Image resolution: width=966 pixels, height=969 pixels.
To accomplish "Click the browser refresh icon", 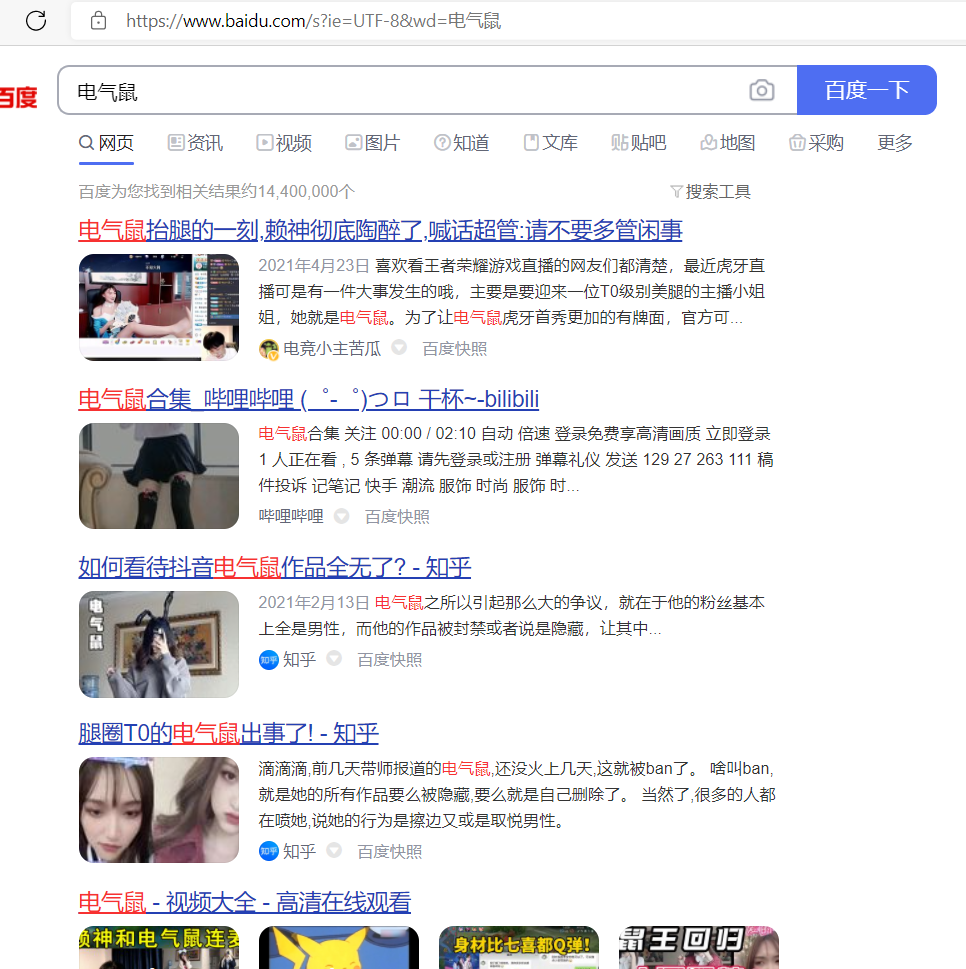I will pos(37,21).
